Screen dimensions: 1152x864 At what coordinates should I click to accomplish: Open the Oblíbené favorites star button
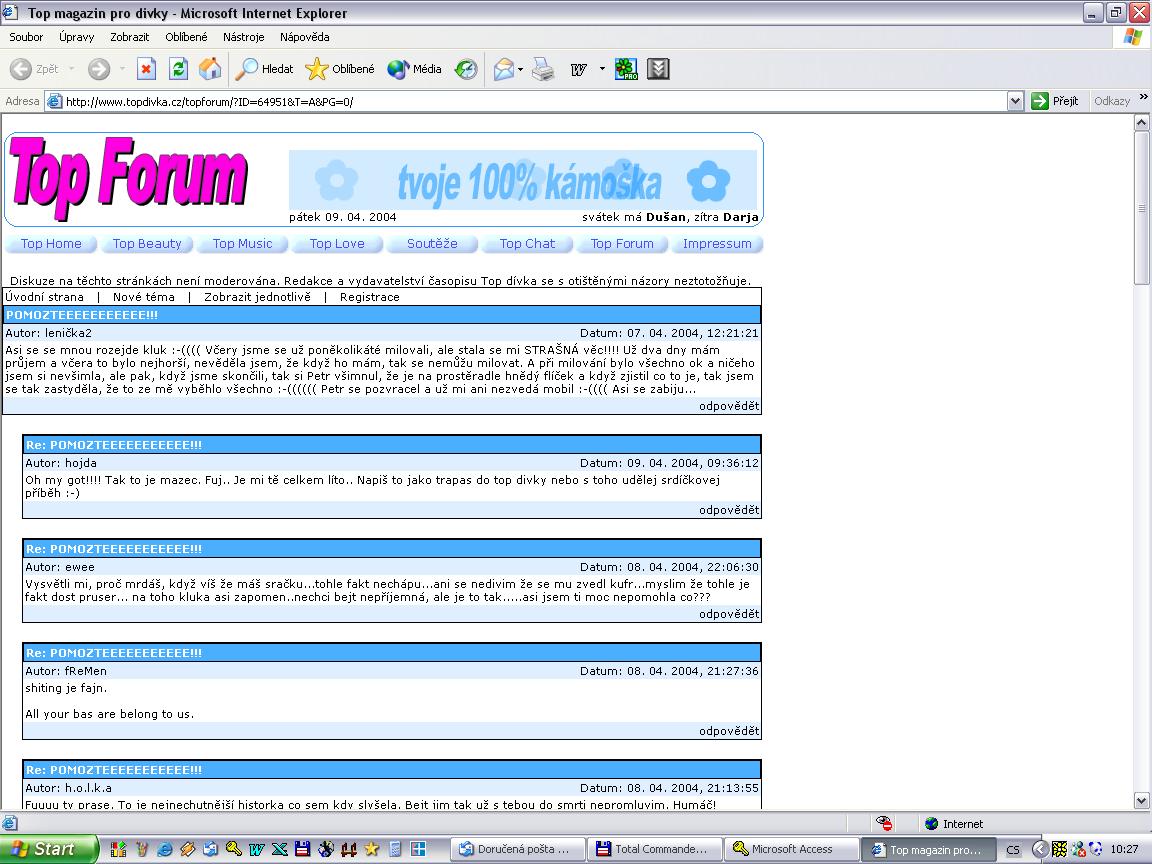(x=340, y=69)
